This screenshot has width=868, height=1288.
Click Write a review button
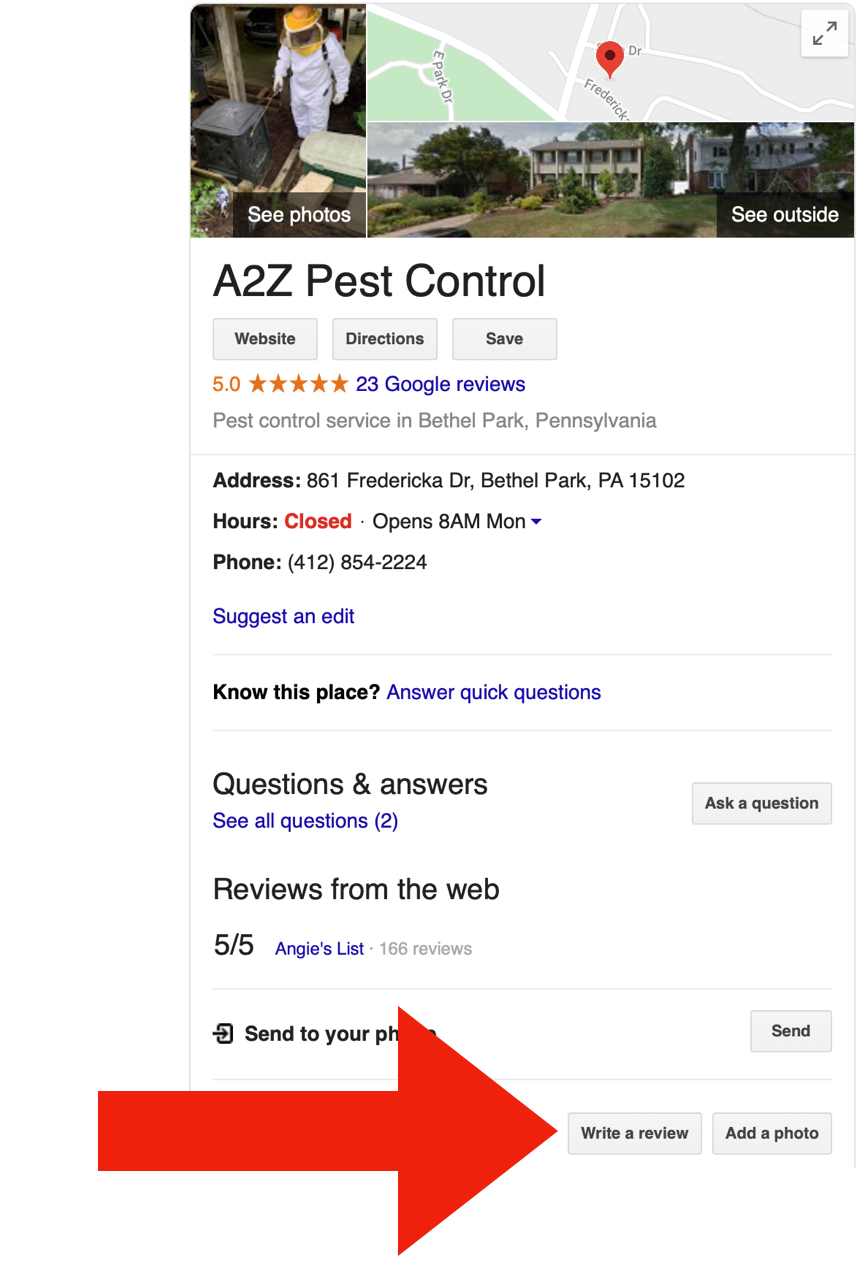(635, 1133)
